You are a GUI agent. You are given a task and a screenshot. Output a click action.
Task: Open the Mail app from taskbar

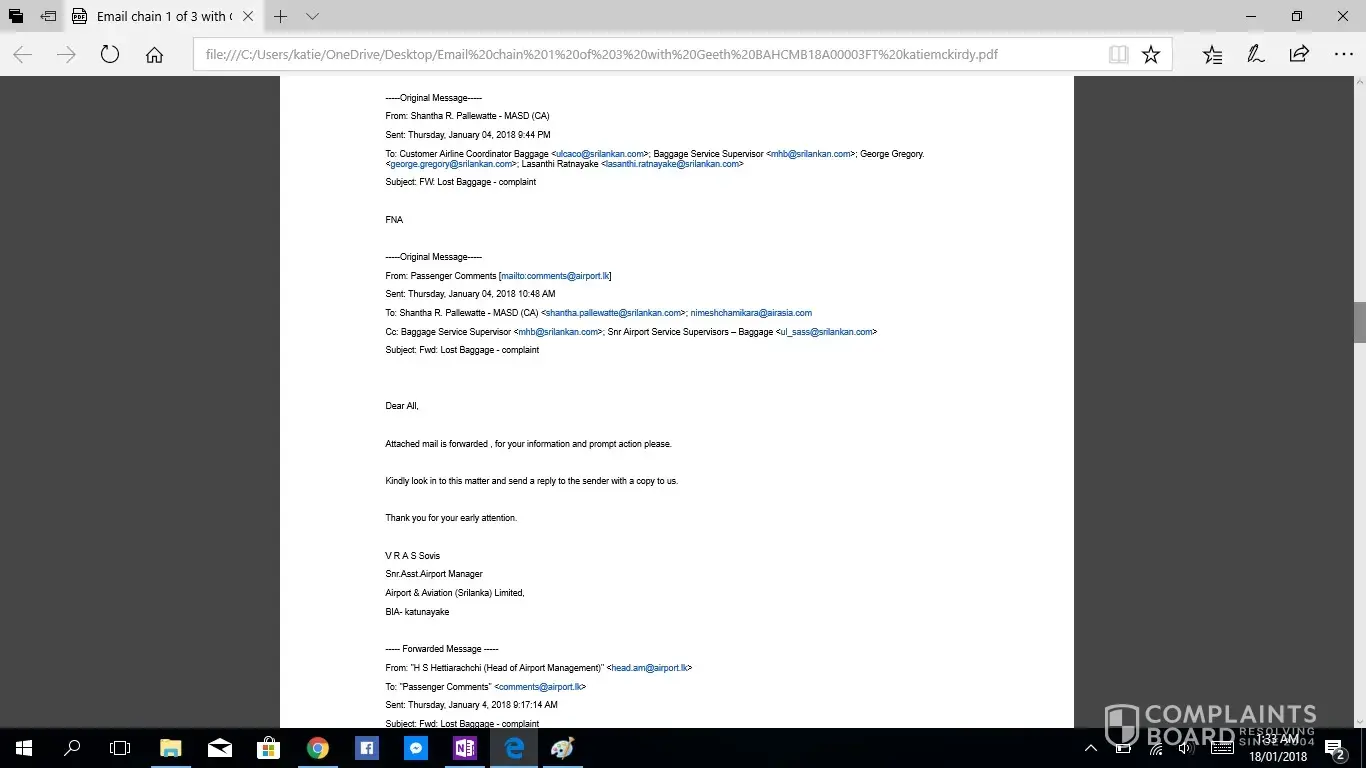(219, 748)
